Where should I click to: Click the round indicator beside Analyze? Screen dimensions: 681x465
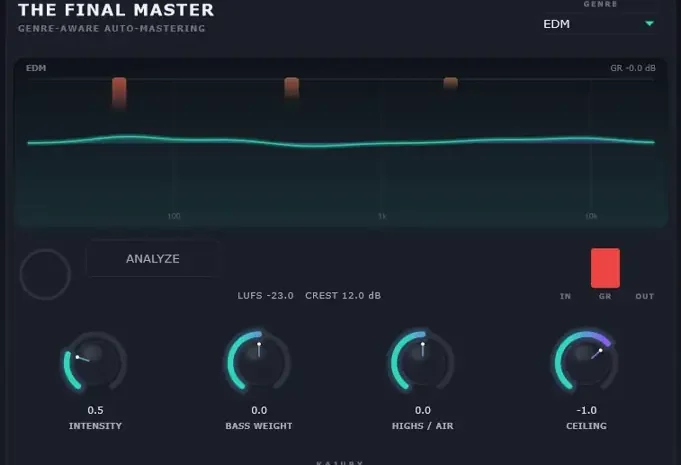coord(45,274)
